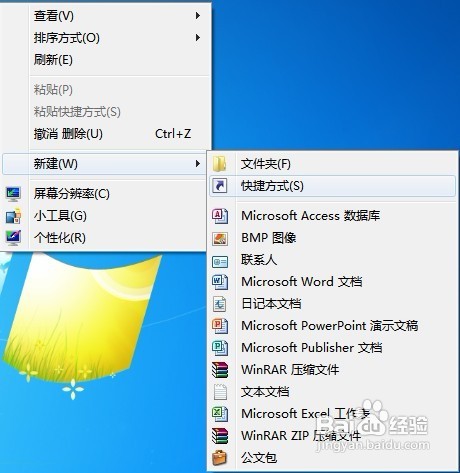The height and width of the screenshot is (473, 460).
Task: Expand the 查看(V) submenu arrow
Action: (198, 15)
